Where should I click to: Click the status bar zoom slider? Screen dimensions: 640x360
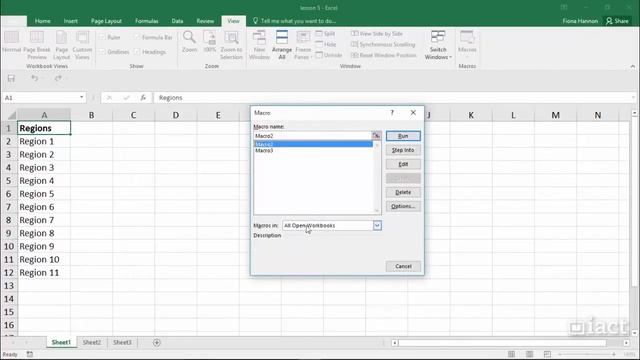[587, 354]
